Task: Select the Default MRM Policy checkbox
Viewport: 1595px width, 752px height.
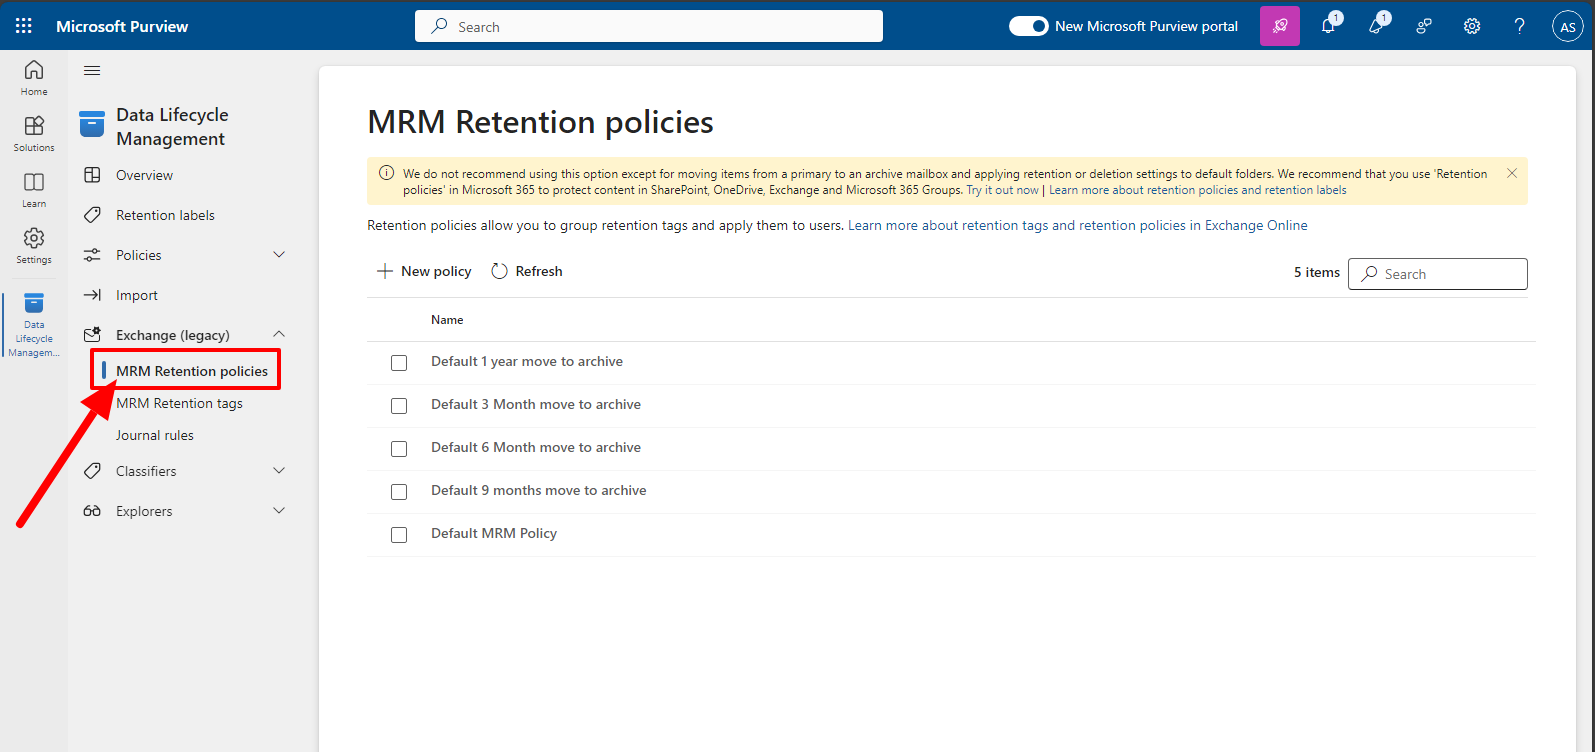Action: coord(399,534)
